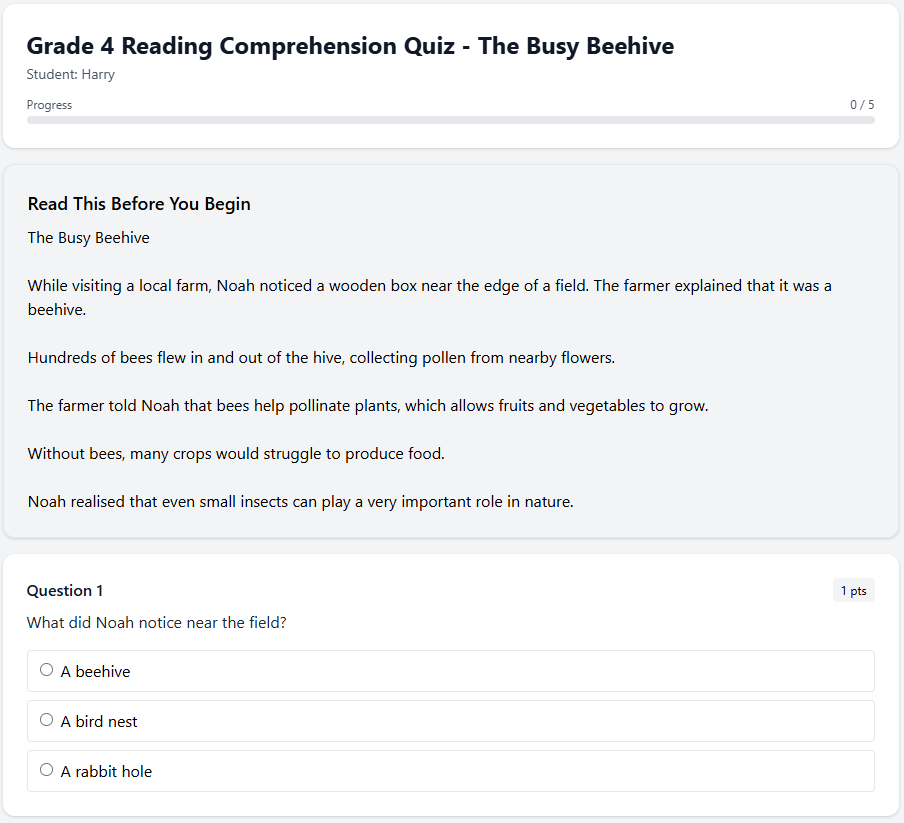This screenshot has width=904, height=823.
Task: Click the 'Read This Before You Begin' heading
Action: [138, 204]
